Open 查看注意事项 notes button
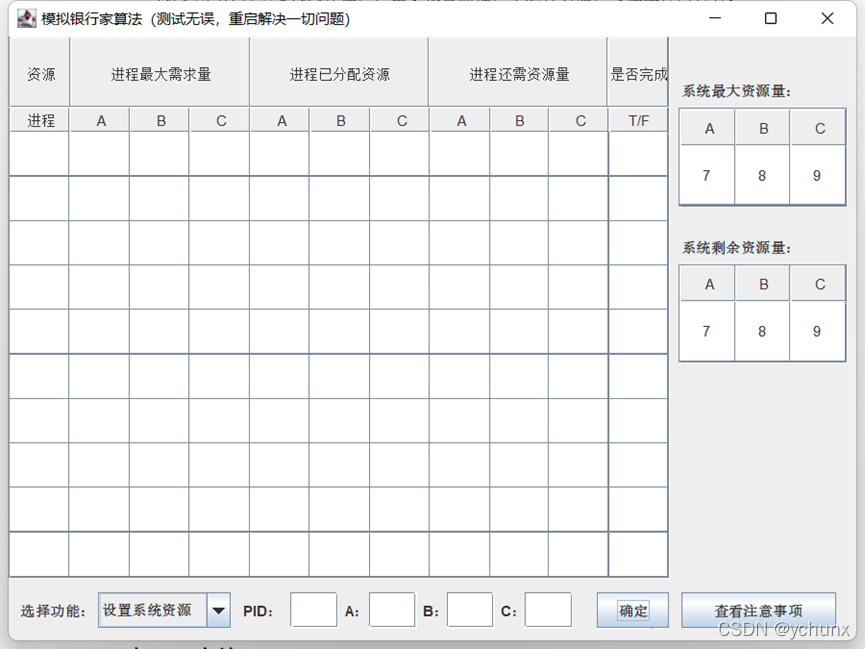 pos(759,610)
